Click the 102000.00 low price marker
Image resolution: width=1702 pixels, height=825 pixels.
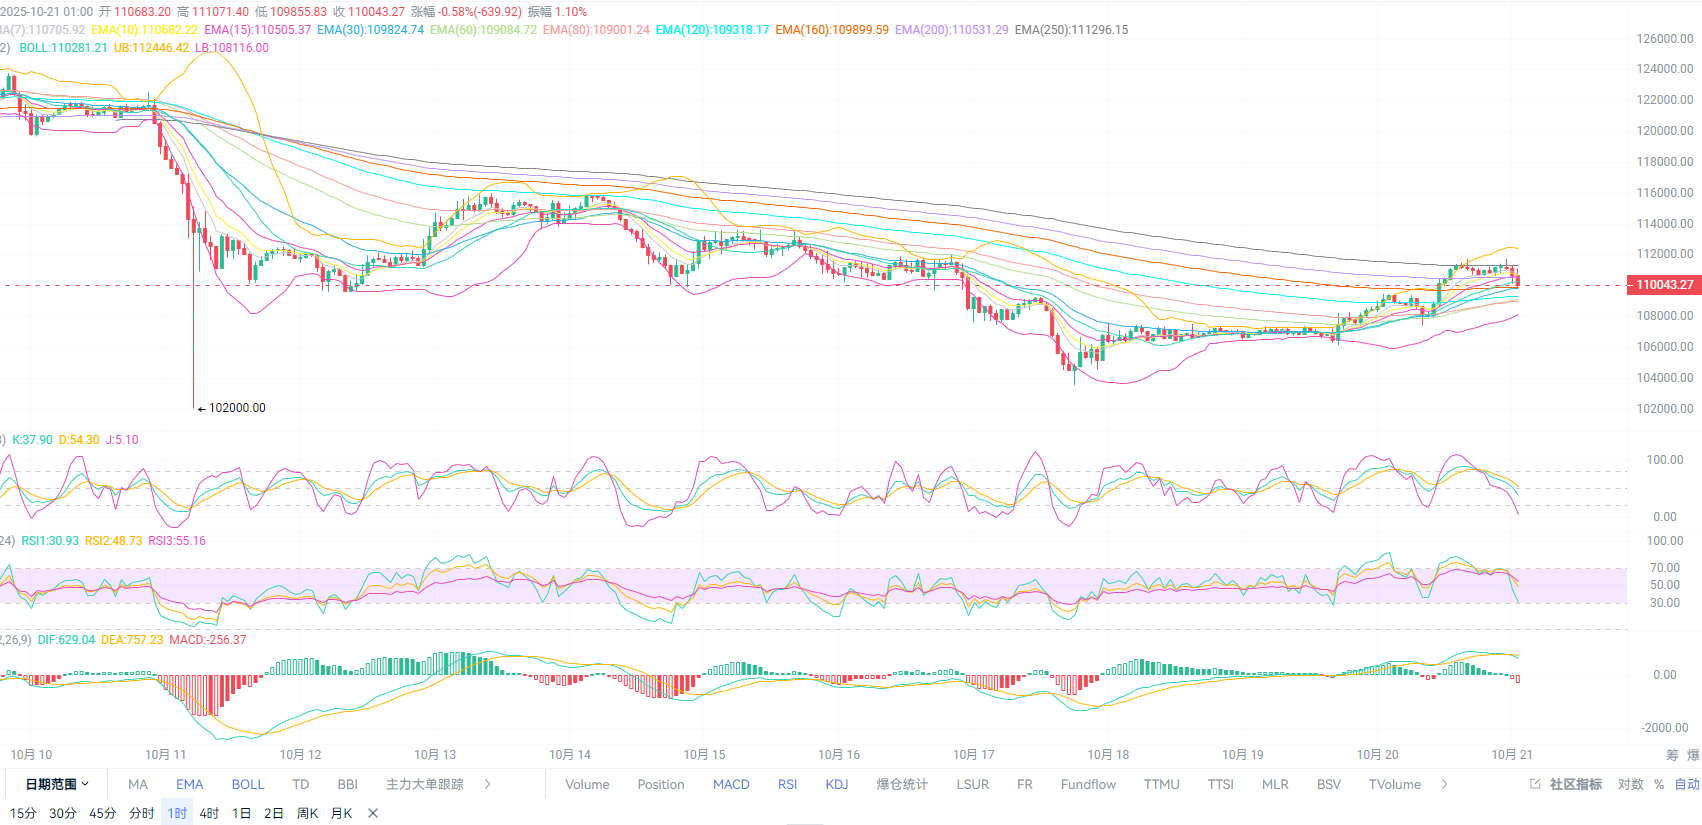coord(237,408)
